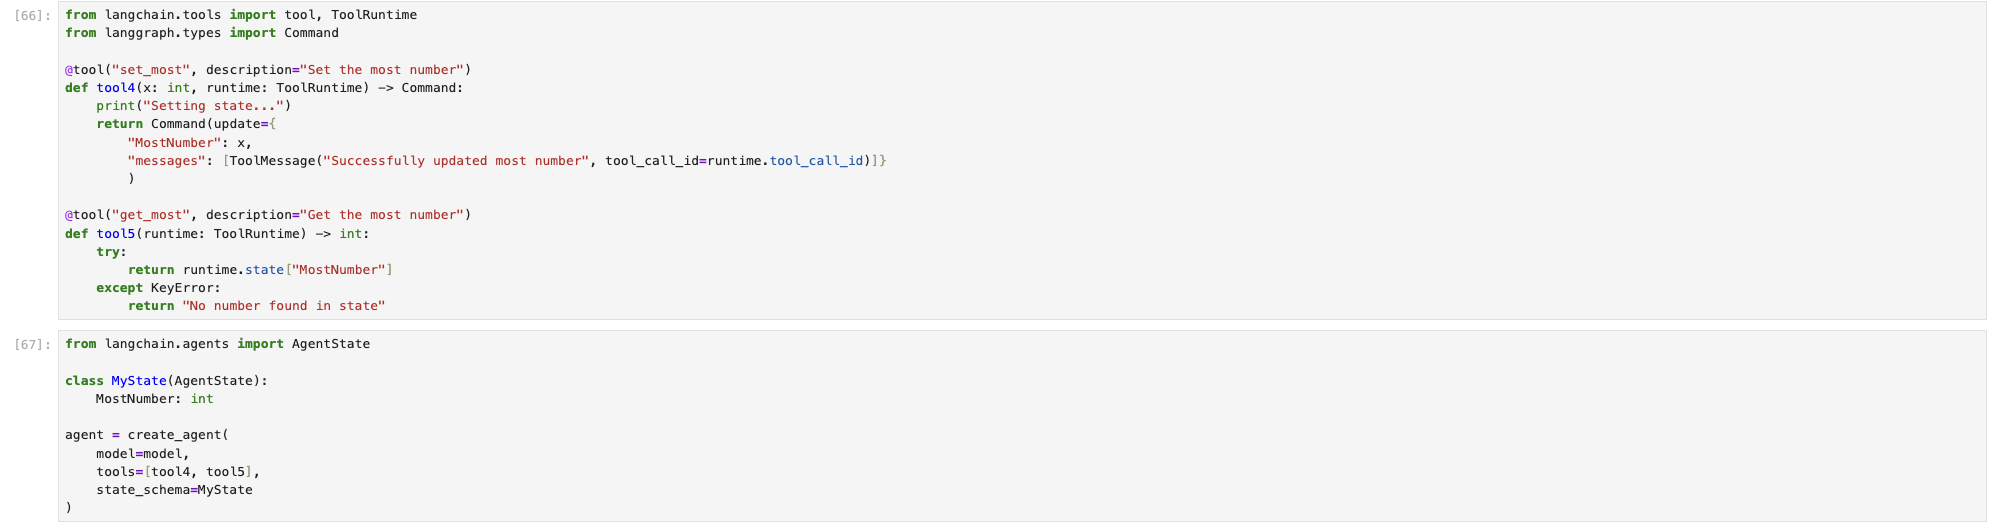Click the tool4 function name

click(x=116, y=88)
